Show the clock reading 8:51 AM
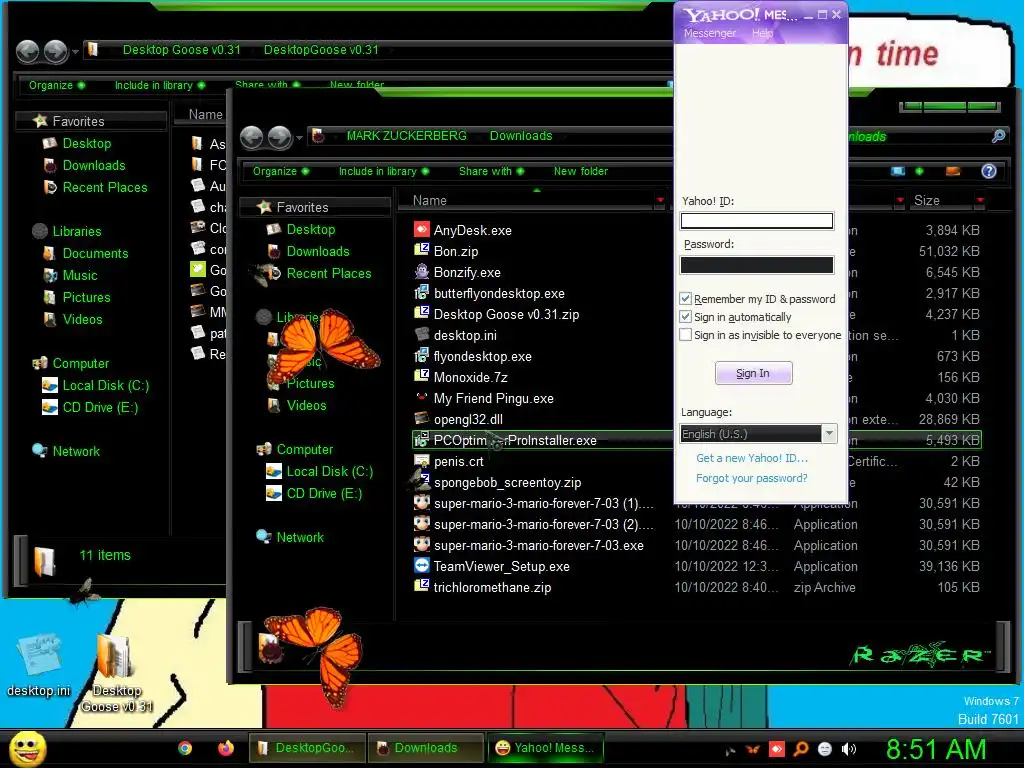 coord(936,749)
